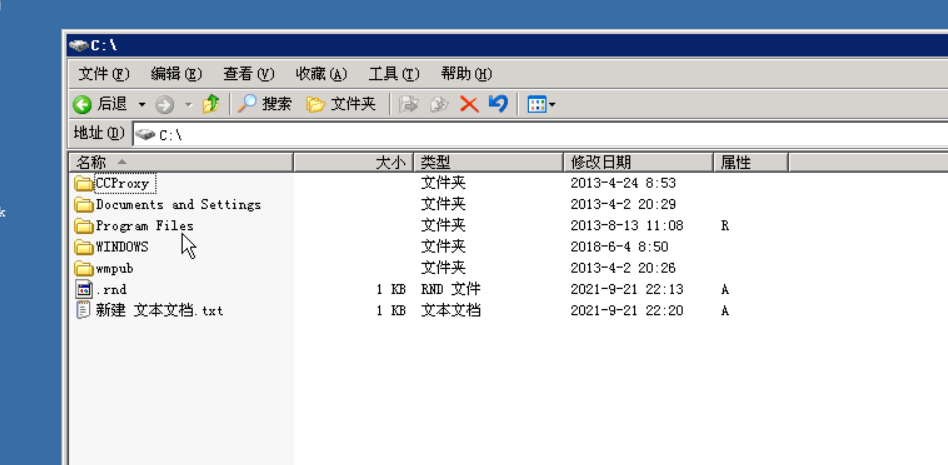Image resolution: width=948 pixels, height=465 pixels.
Task: Go up one folder level icon
Action: 211,104
